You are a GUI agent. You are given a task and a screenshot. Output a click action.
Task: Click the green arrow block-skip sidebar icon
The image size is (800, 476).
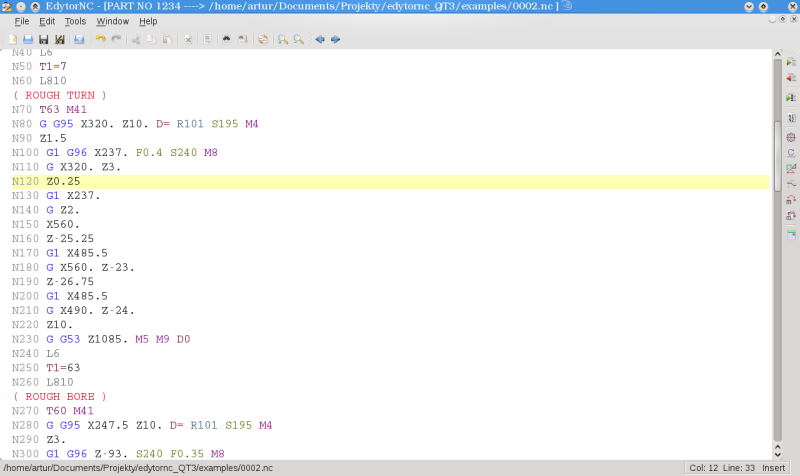pos(791,97)
